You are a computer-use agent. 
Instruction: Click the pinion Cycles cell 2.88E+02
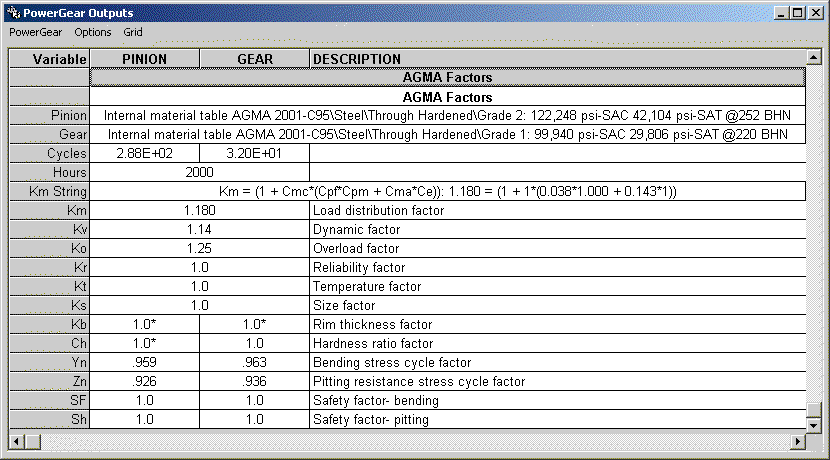point(145,154)
